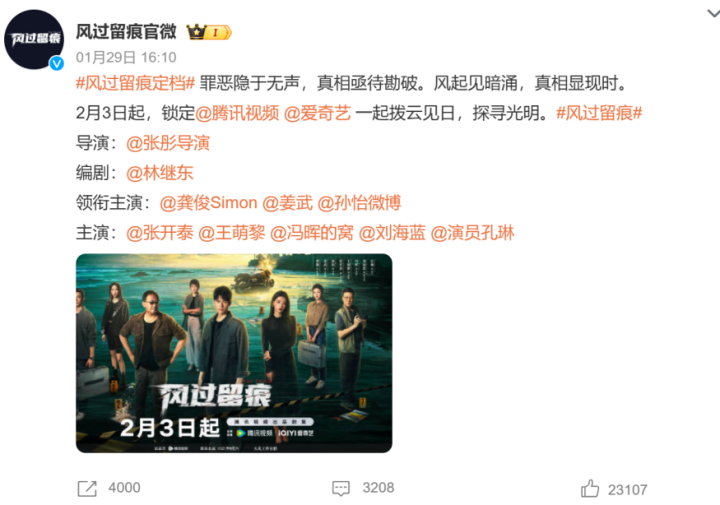This screenshot has height=505, width=720.
Task: Open screenwriter @林继东 profile link
Action: point(160,173)
